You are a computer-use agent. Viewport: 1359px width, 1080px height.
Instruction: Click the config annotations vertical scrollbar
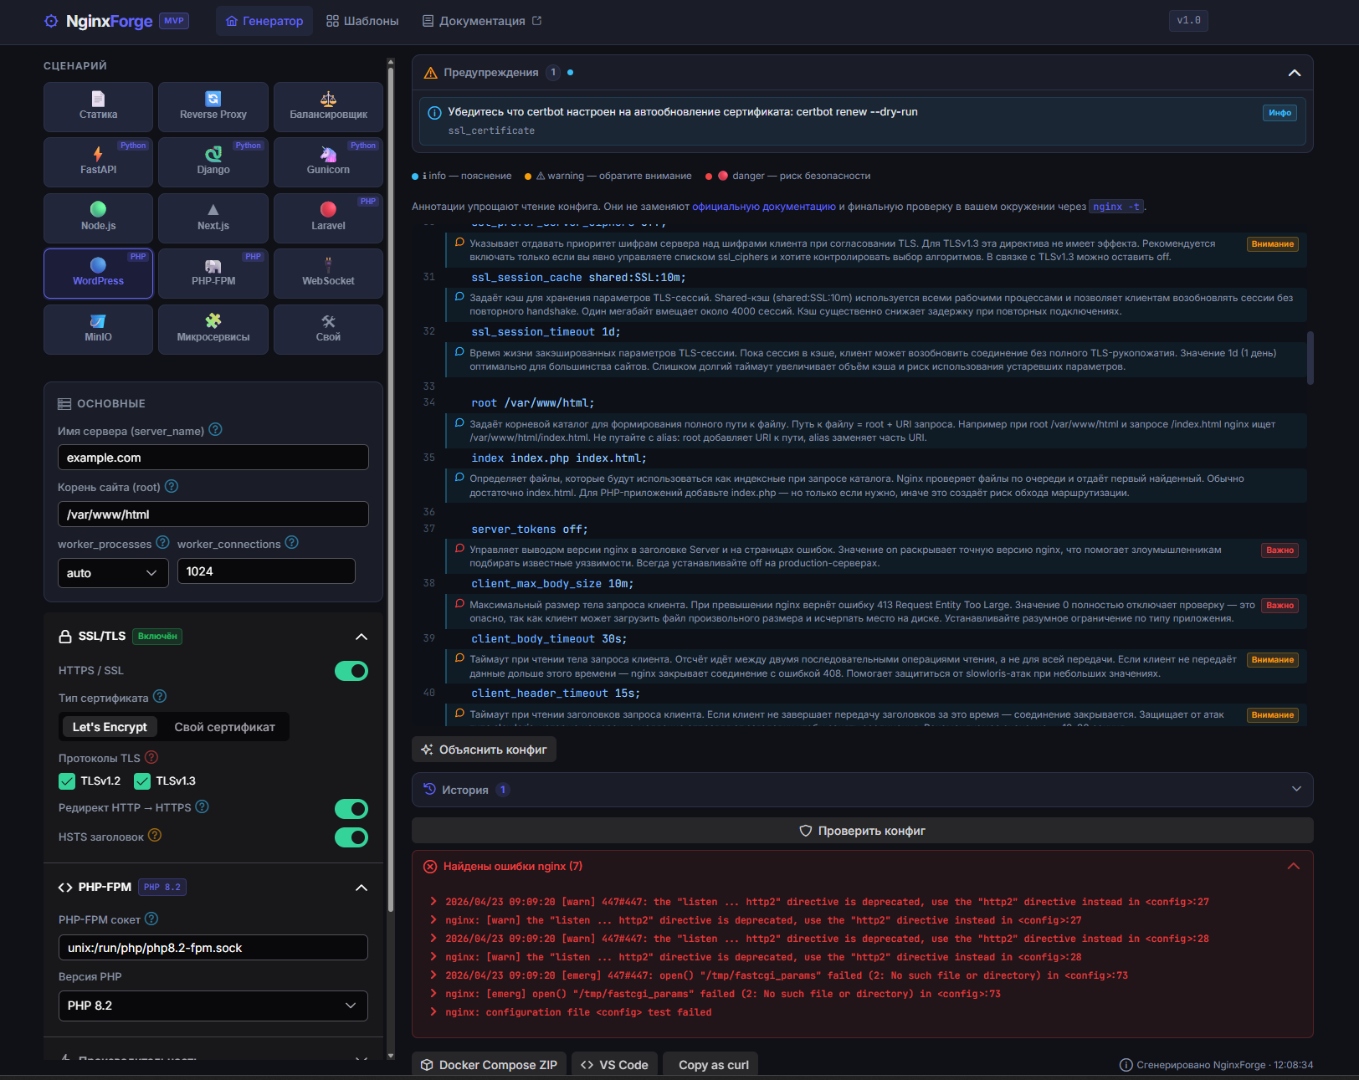click(x=1310, y=358)
